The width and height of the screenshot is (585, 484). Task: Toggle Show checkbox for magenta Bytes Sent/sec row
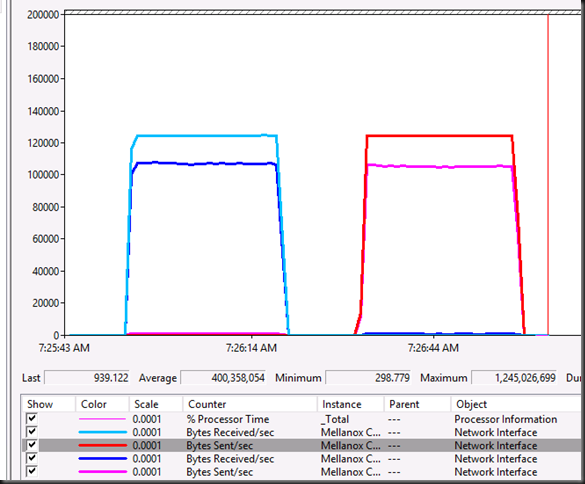click(32, 471)
